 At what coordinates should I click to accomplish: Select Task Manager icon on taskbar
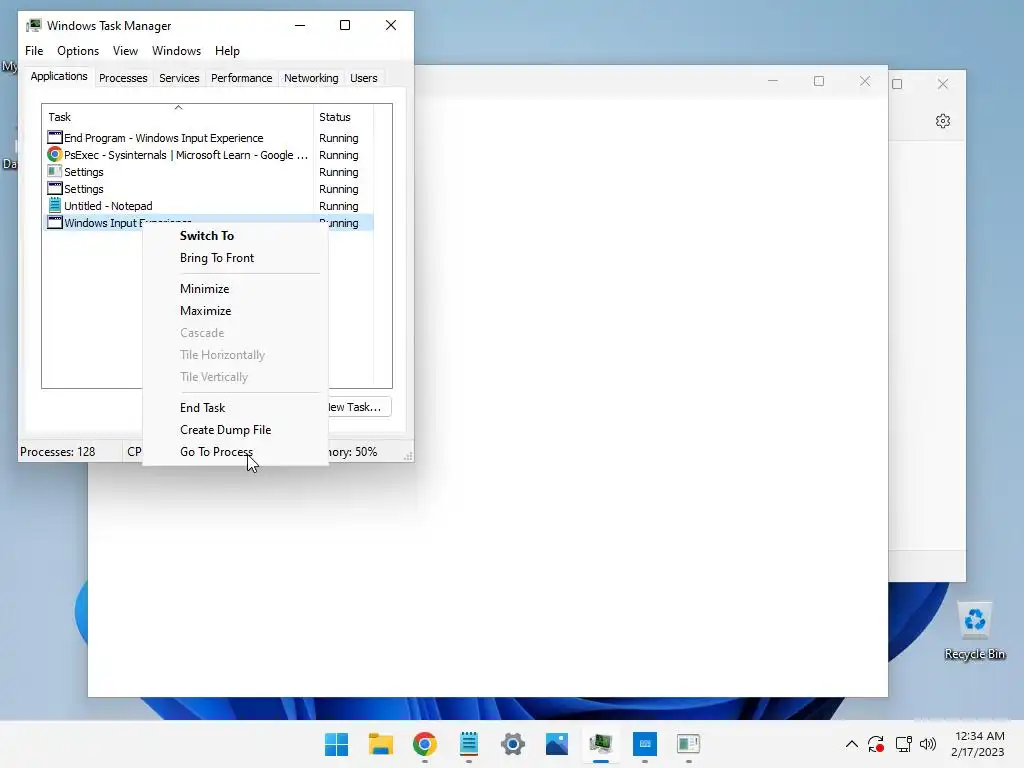tap(601, 744)
